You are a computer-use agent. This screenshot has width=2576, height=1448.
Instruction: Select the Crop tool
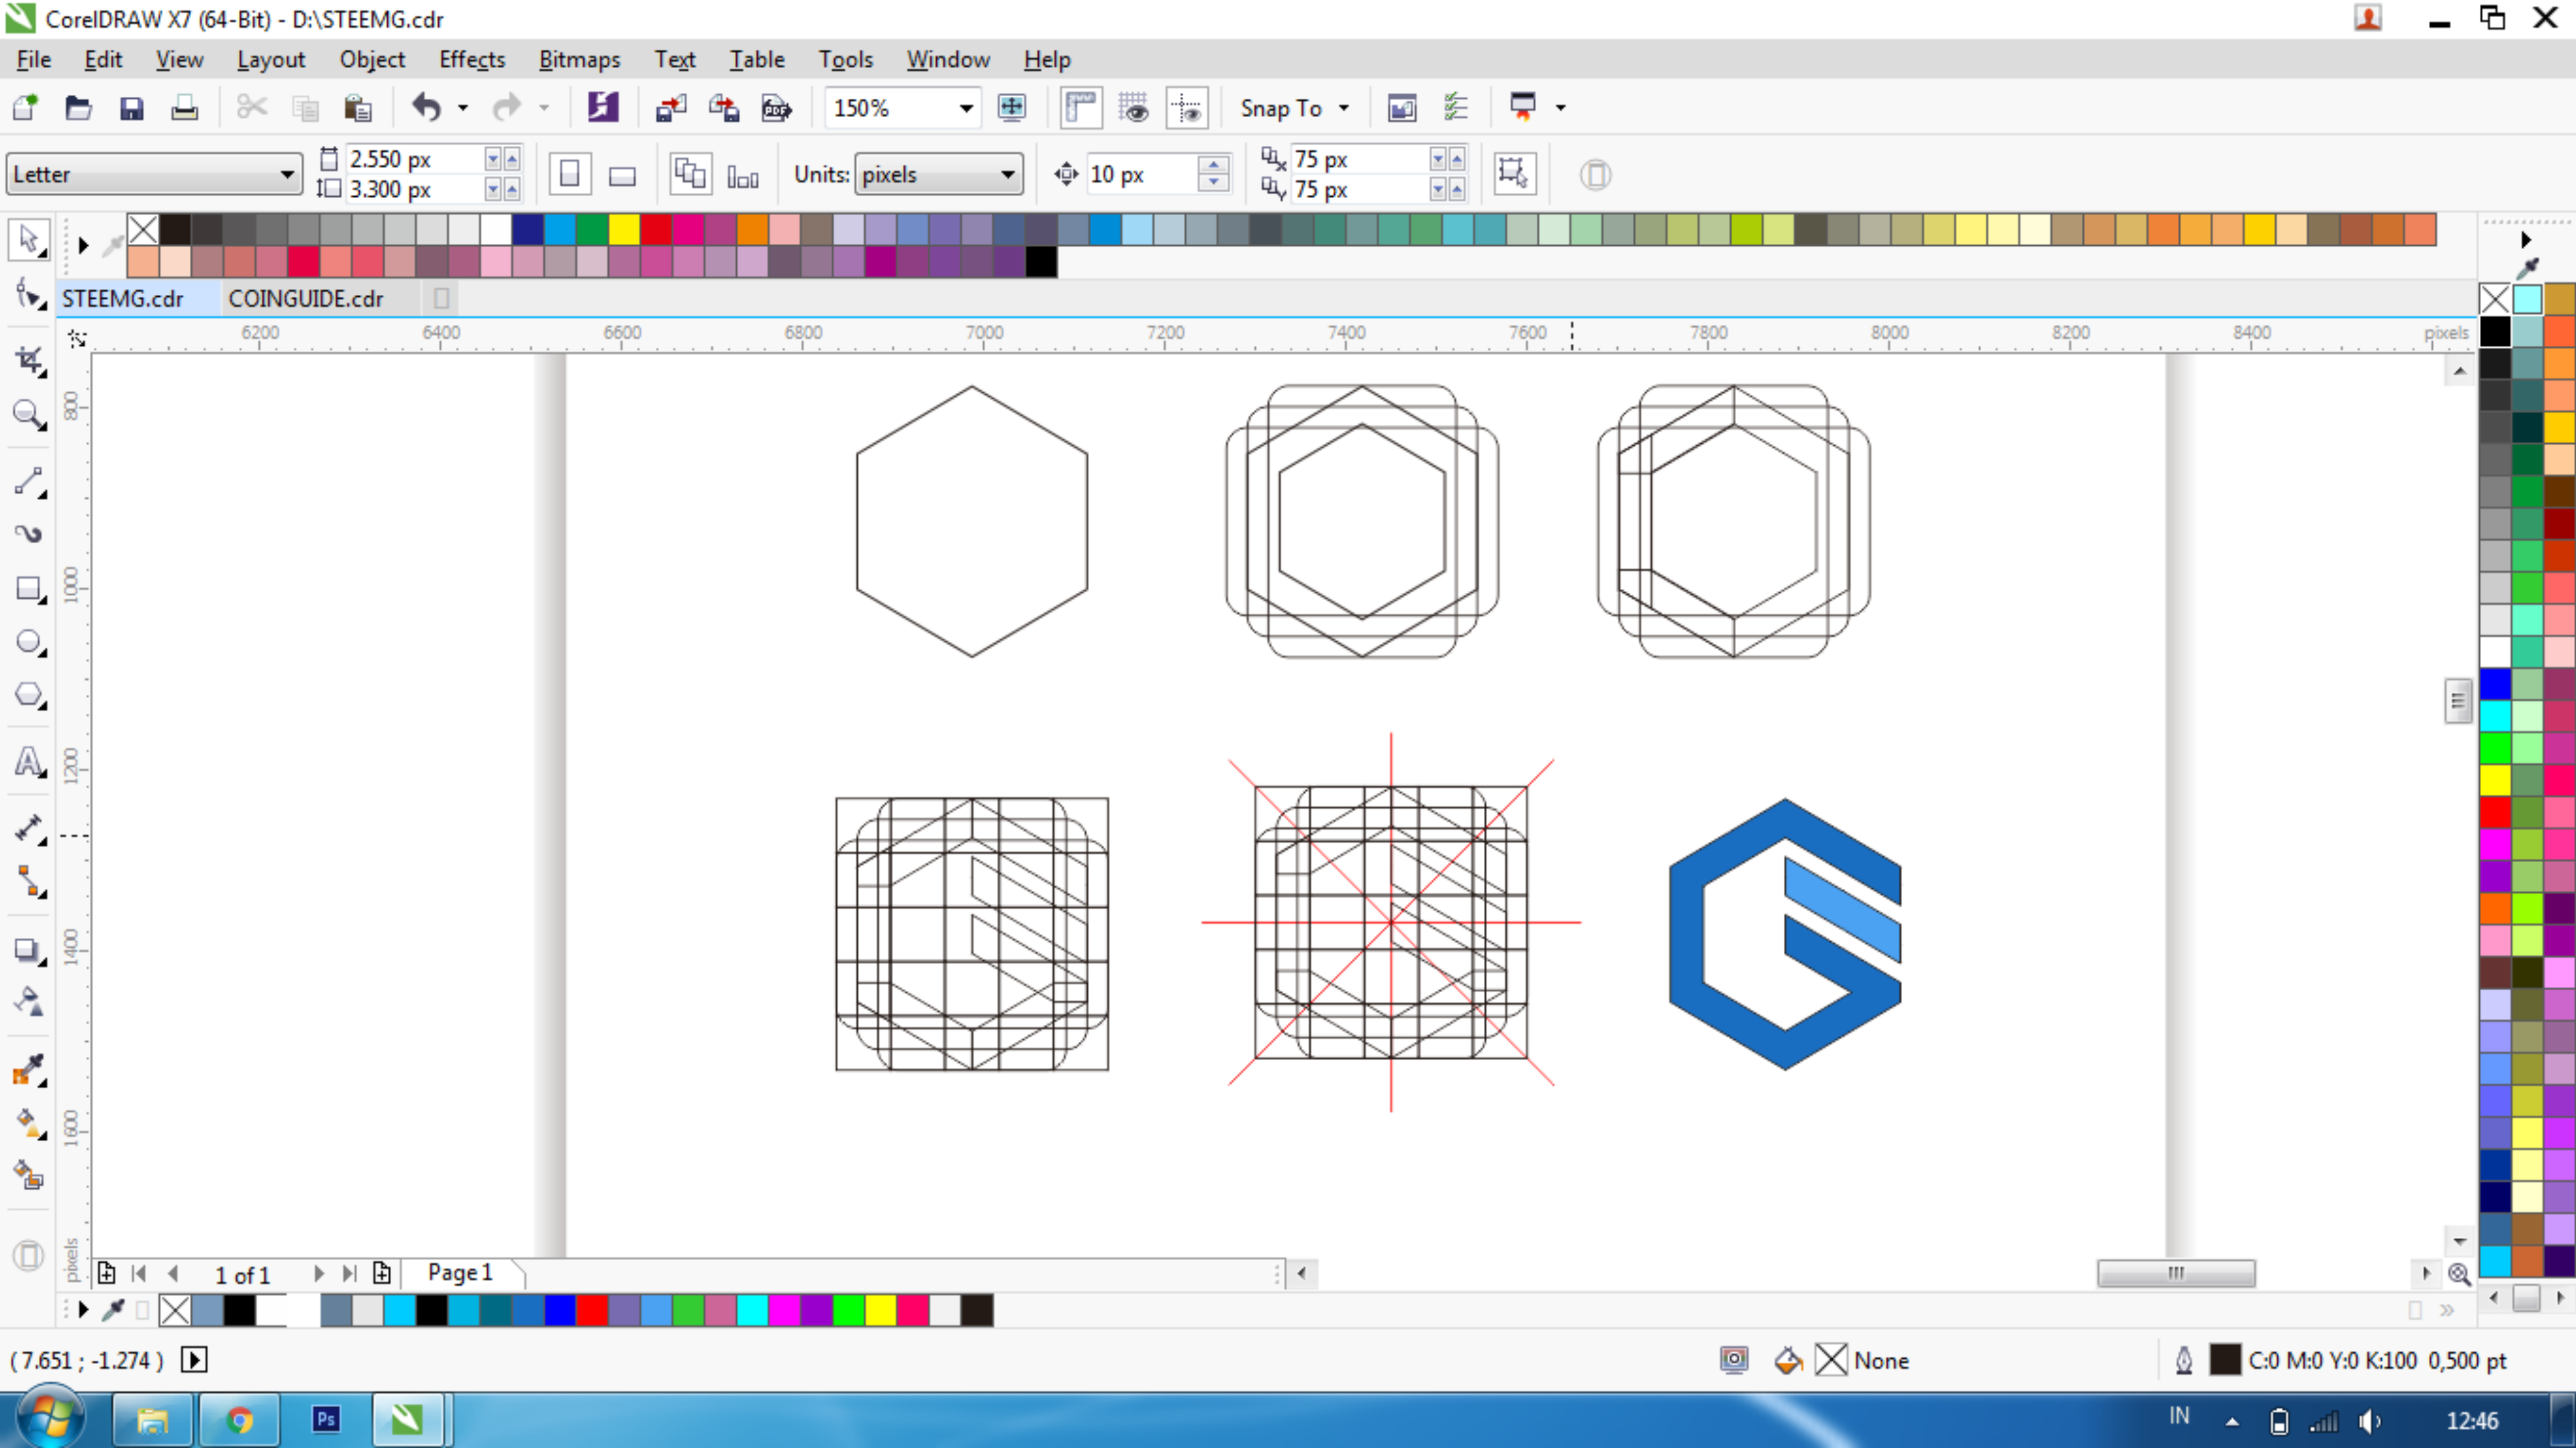28,361
